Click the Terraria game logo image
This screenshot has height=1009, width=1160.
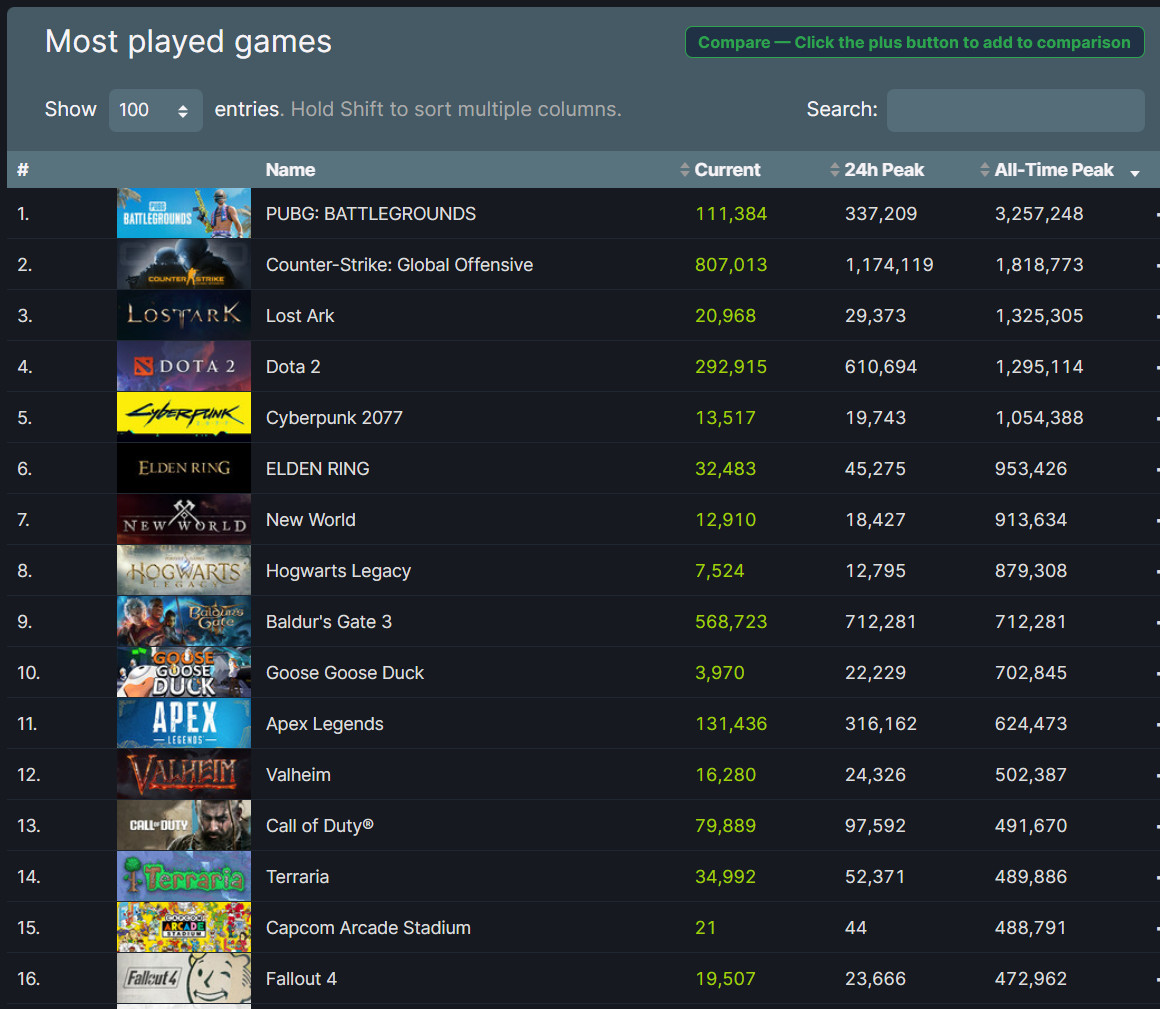click(183, 876)
